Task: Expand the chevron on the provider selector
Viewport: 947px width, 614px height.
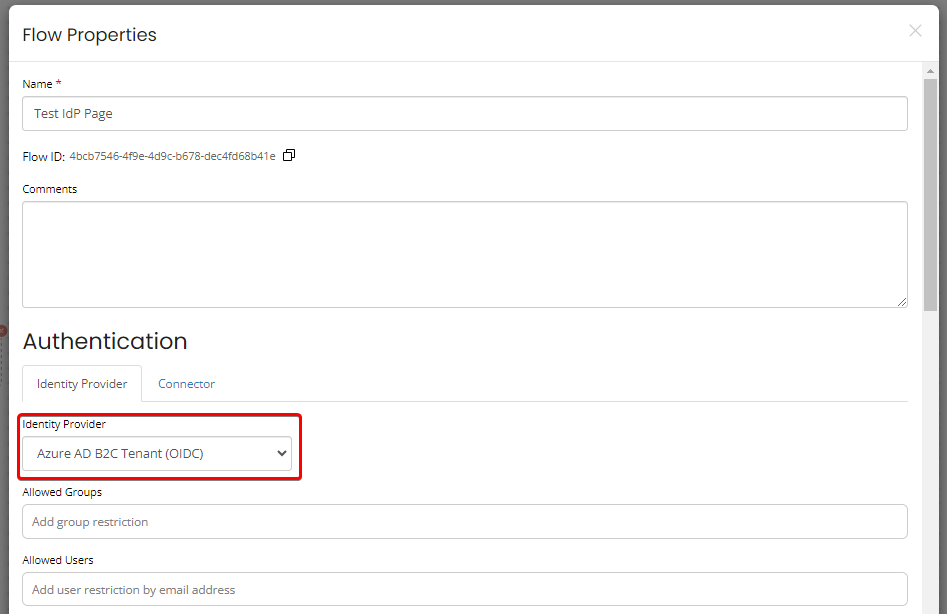Action: tap(282, 453)
